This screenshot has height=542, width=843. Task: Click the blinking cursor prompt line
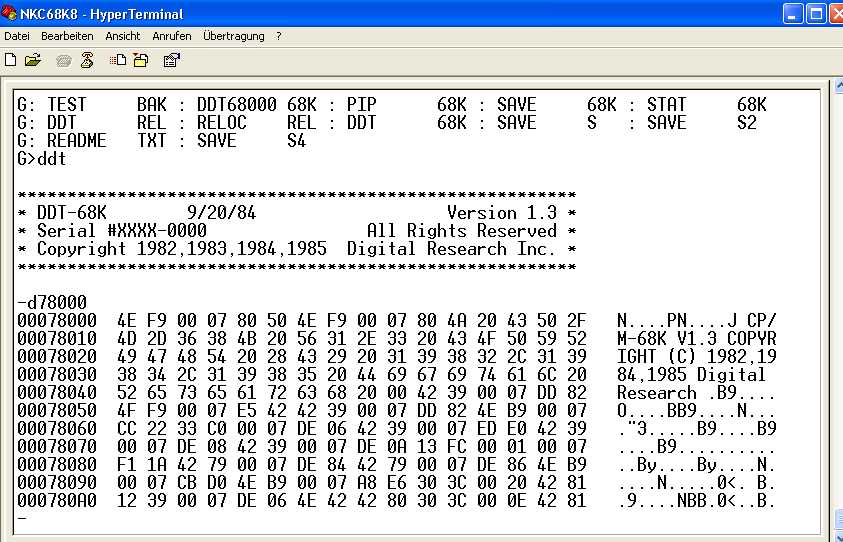point(22,519)
